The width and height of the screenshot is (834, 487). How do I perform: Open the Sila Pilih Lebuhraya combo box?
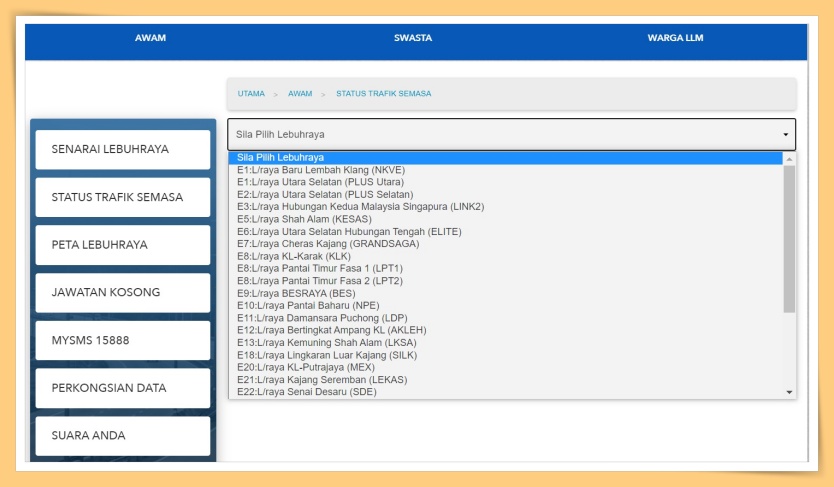point(512,135)
